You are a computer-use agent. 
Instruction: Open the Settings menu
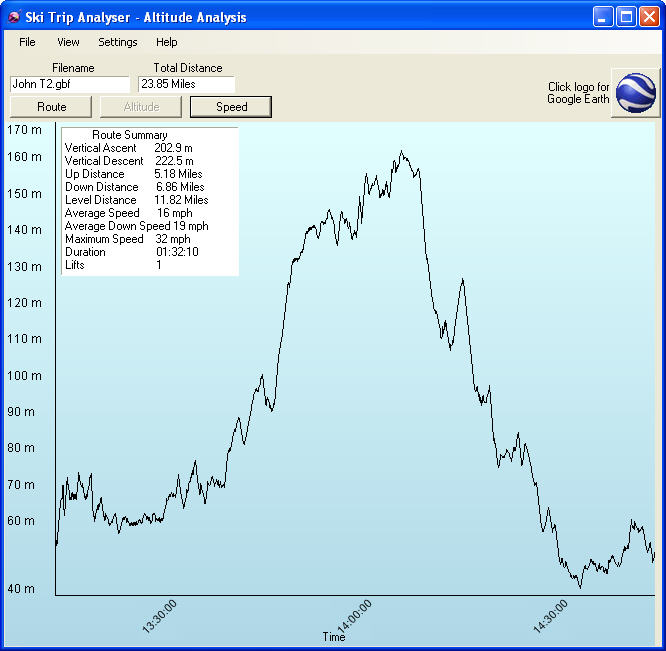point(118,42)
